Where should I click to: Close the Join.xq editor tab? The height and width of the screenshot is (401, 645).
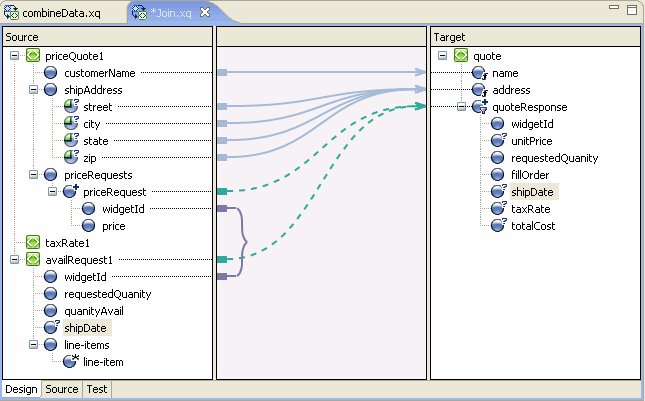coord(205,12)
